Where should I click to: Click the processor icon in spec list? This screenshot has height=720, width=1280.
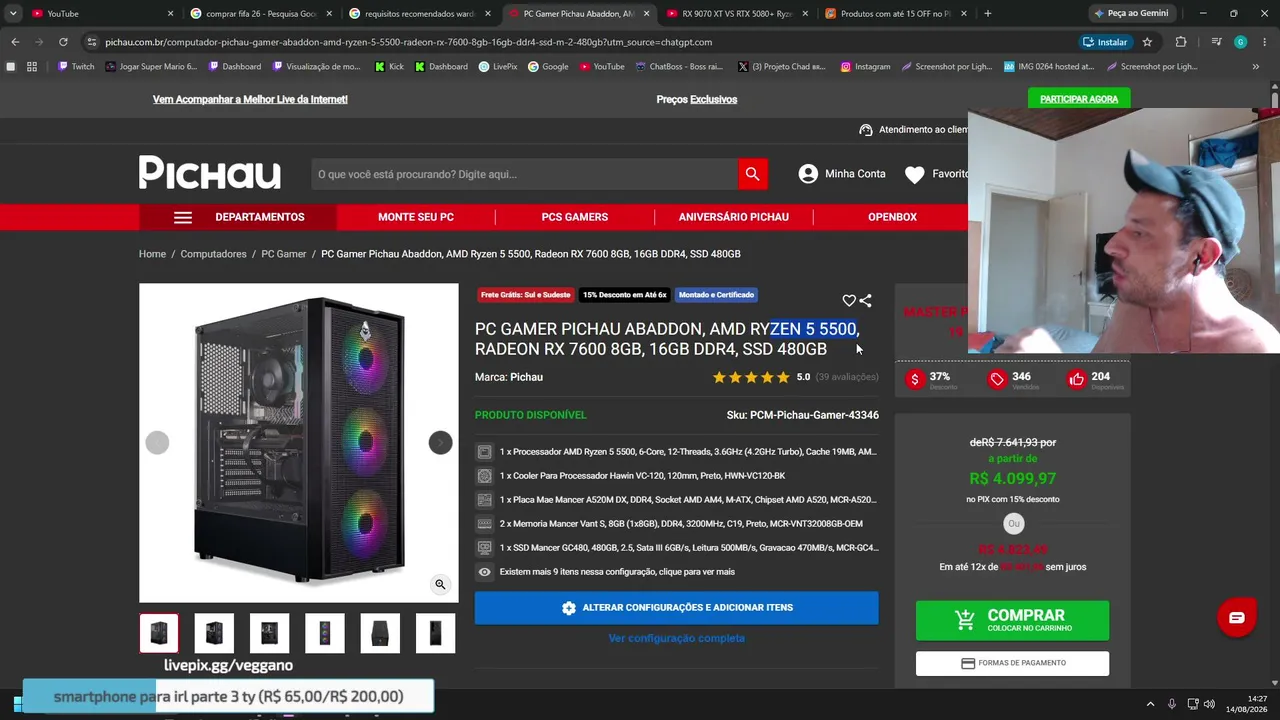pos(485,452)
